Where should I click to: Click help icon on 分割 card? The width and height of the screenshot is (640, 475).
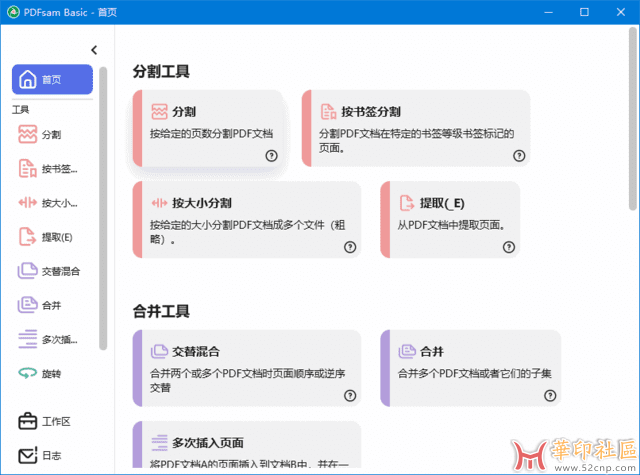[271, 155]
